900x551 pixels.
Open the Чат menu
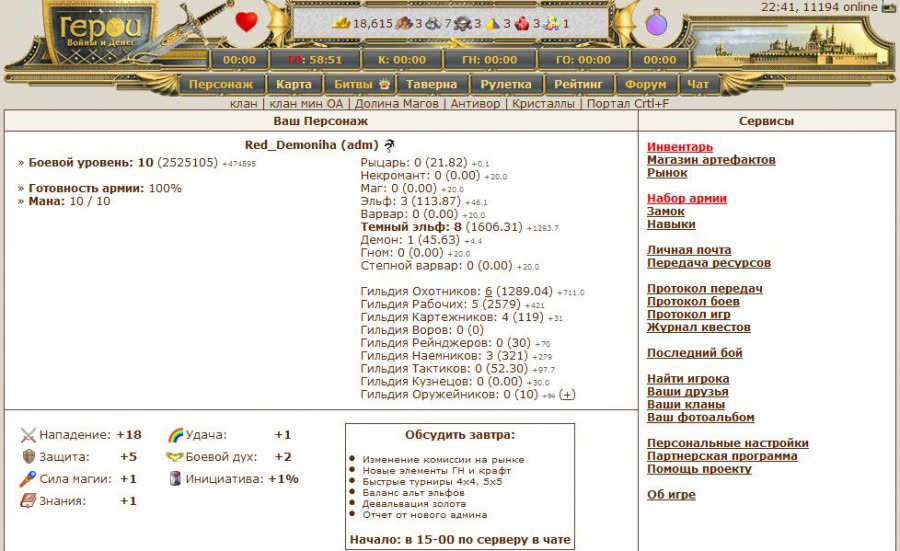pyautogui.click(x=698, y=84)
